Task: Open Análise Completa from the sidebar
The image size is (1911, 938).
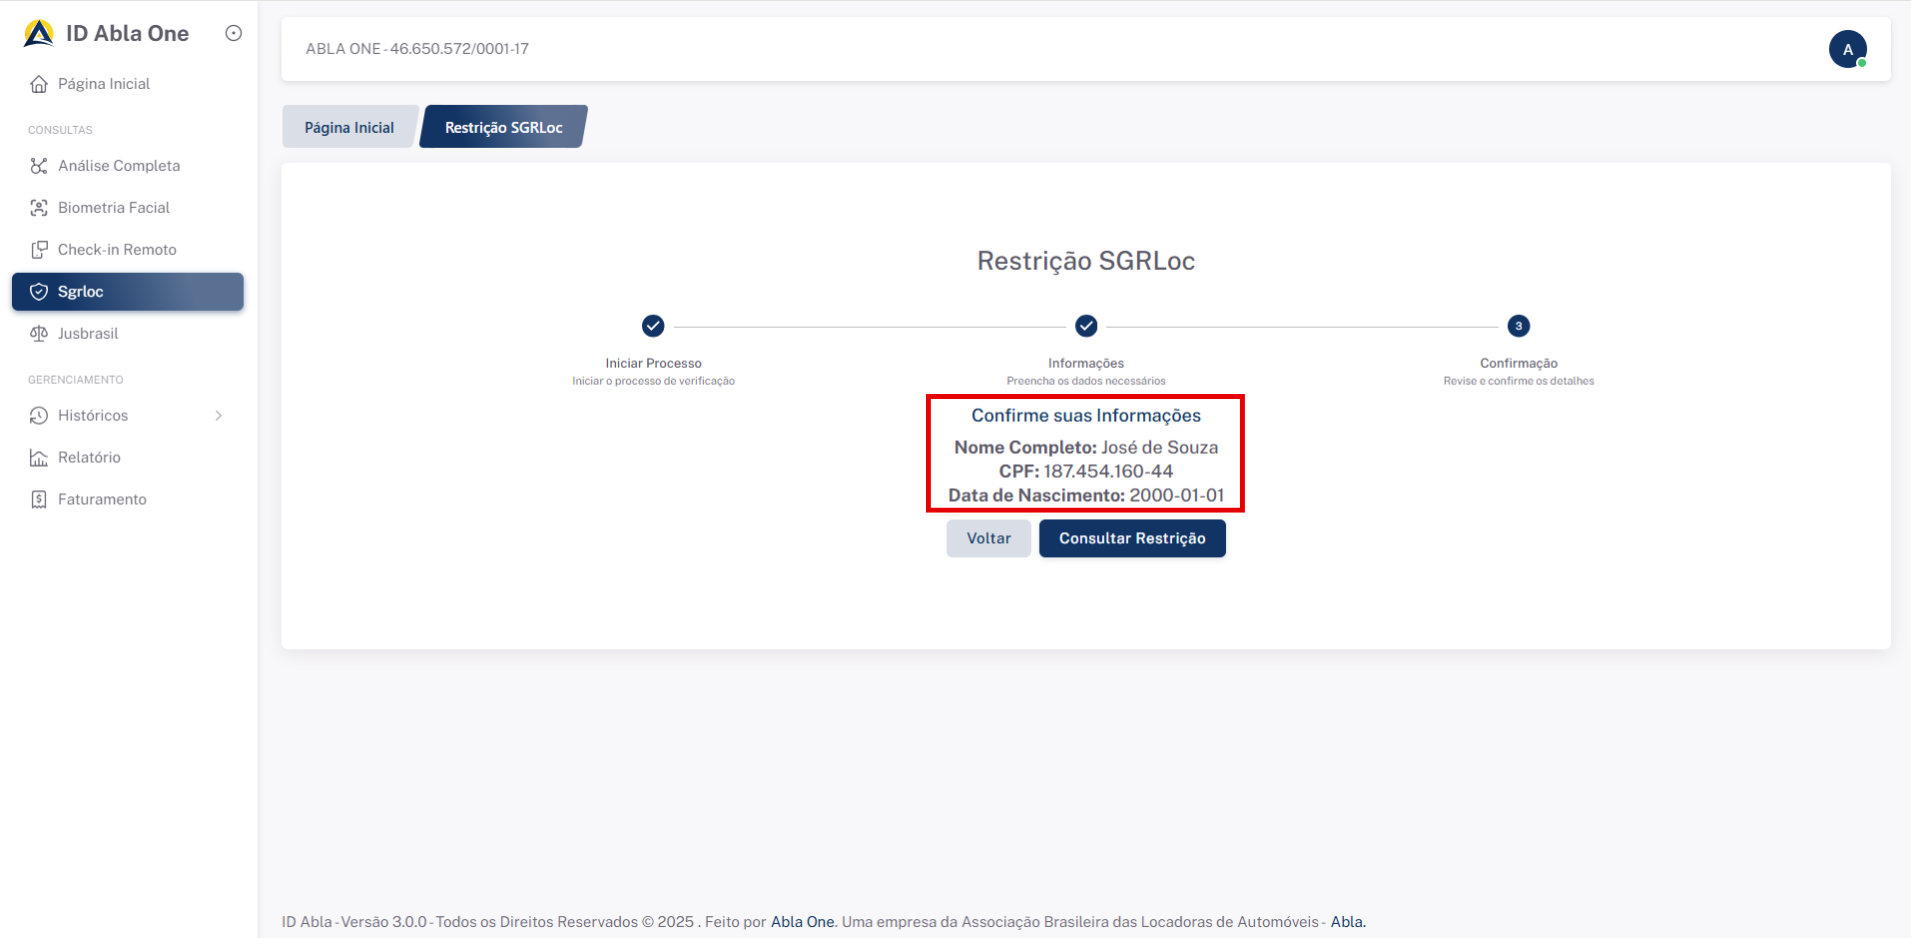Action: (118, 166)
